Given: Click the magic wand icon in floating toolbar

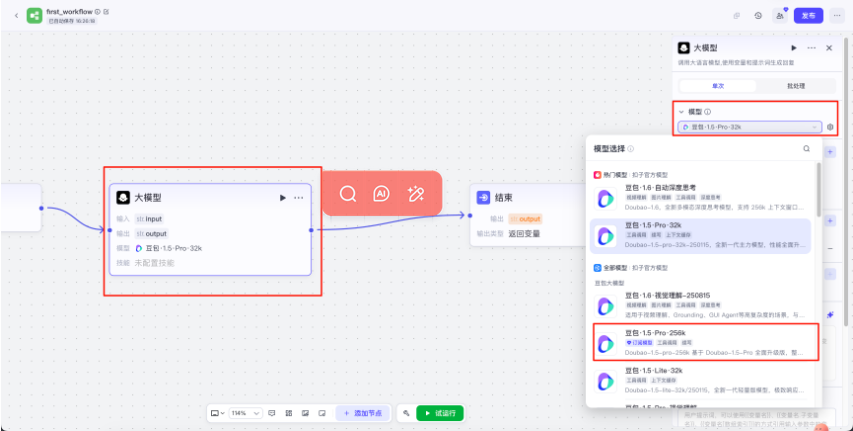Looking at the screenshot, I should [416, 194].
